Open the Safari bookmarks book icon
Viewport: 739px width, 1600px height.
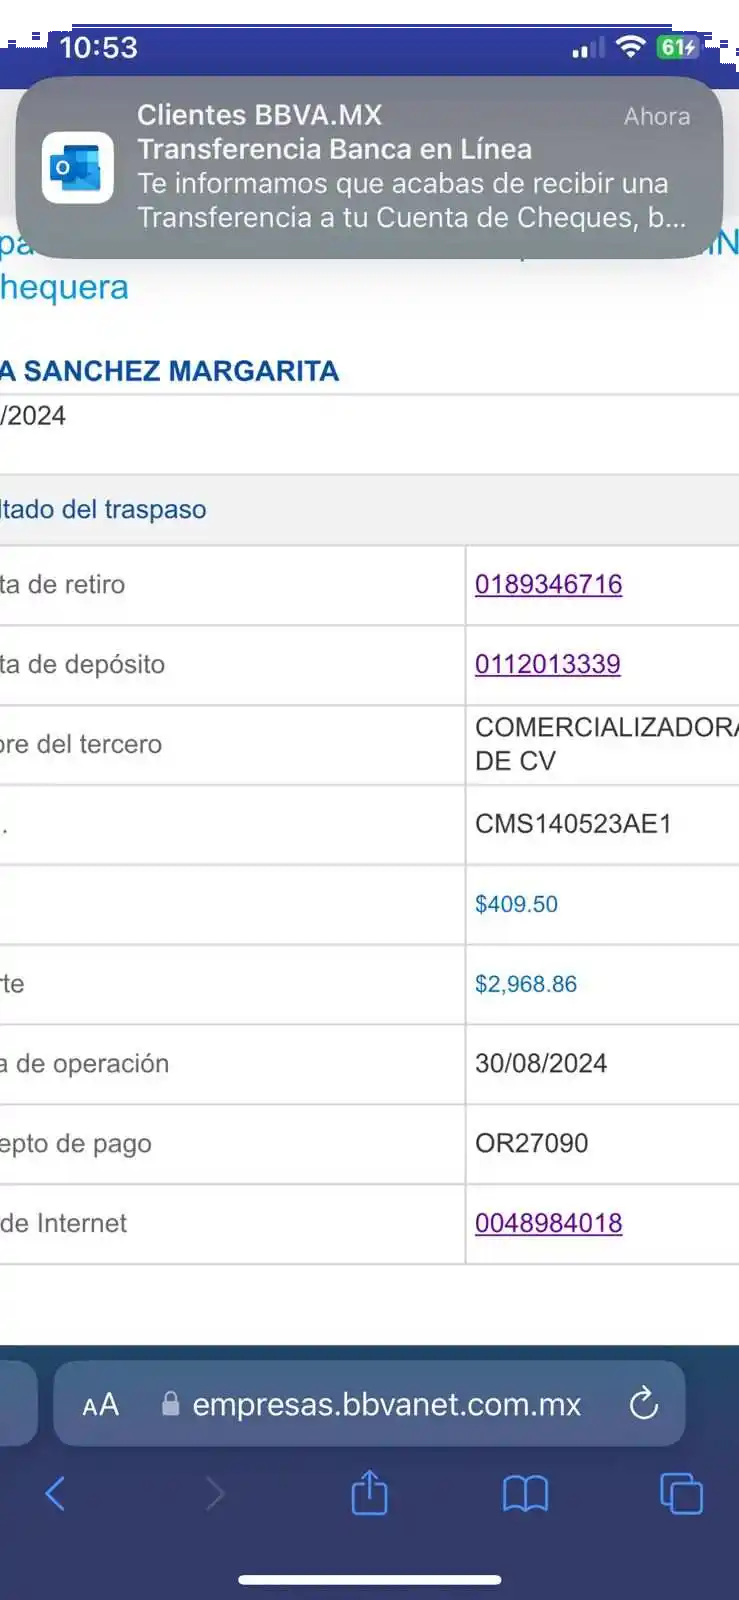click(525, 1494)
